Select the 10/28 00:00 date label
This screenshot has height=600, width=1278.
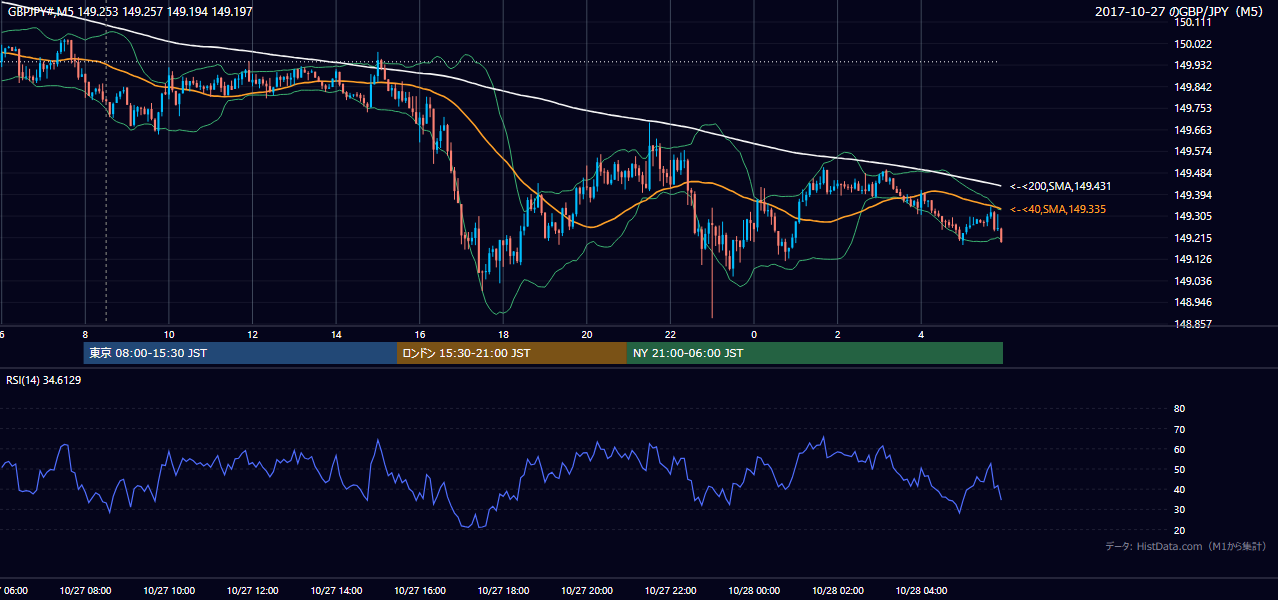753,591
